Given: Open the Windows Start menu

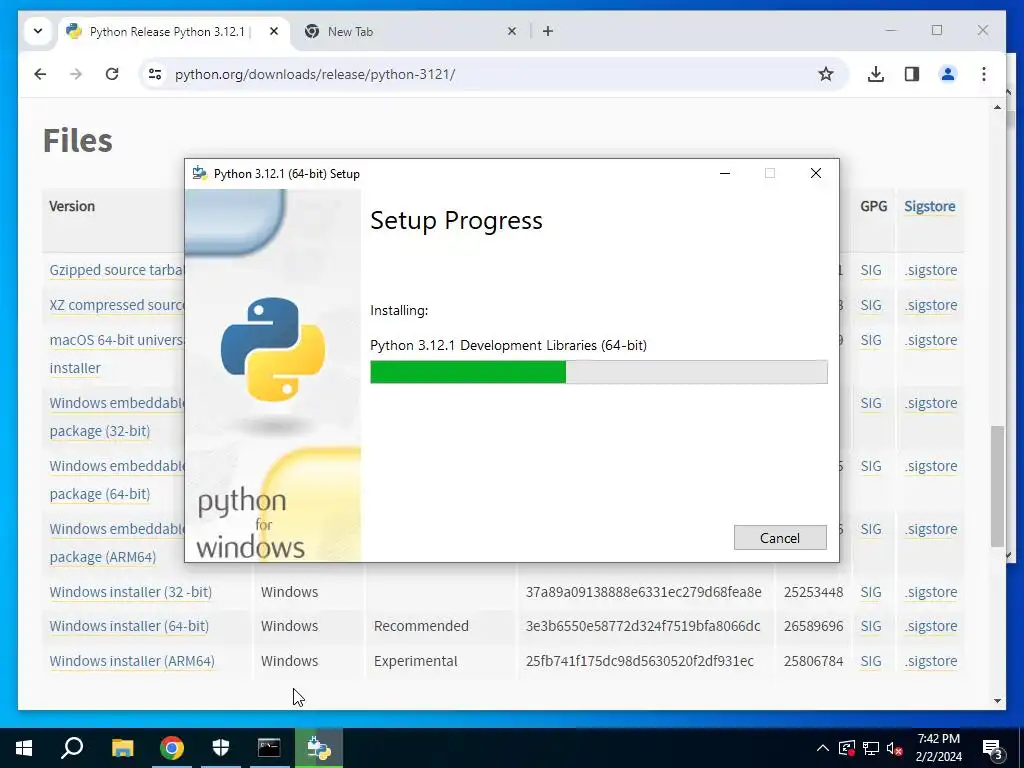Looking at the screenshot, I should 24,748.
